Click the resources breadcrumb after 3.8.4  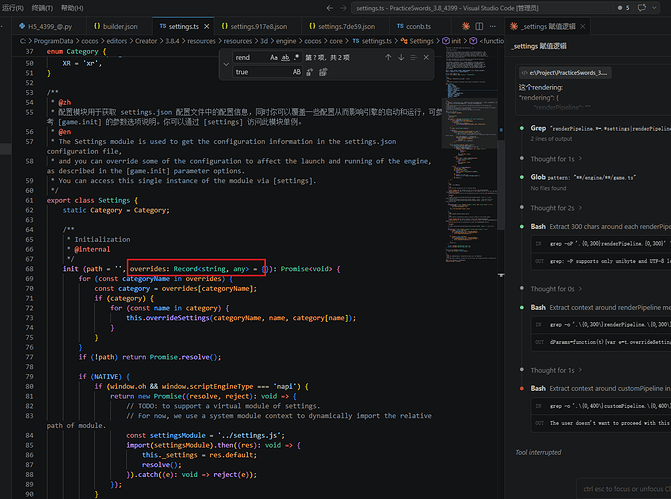[201, 41]
